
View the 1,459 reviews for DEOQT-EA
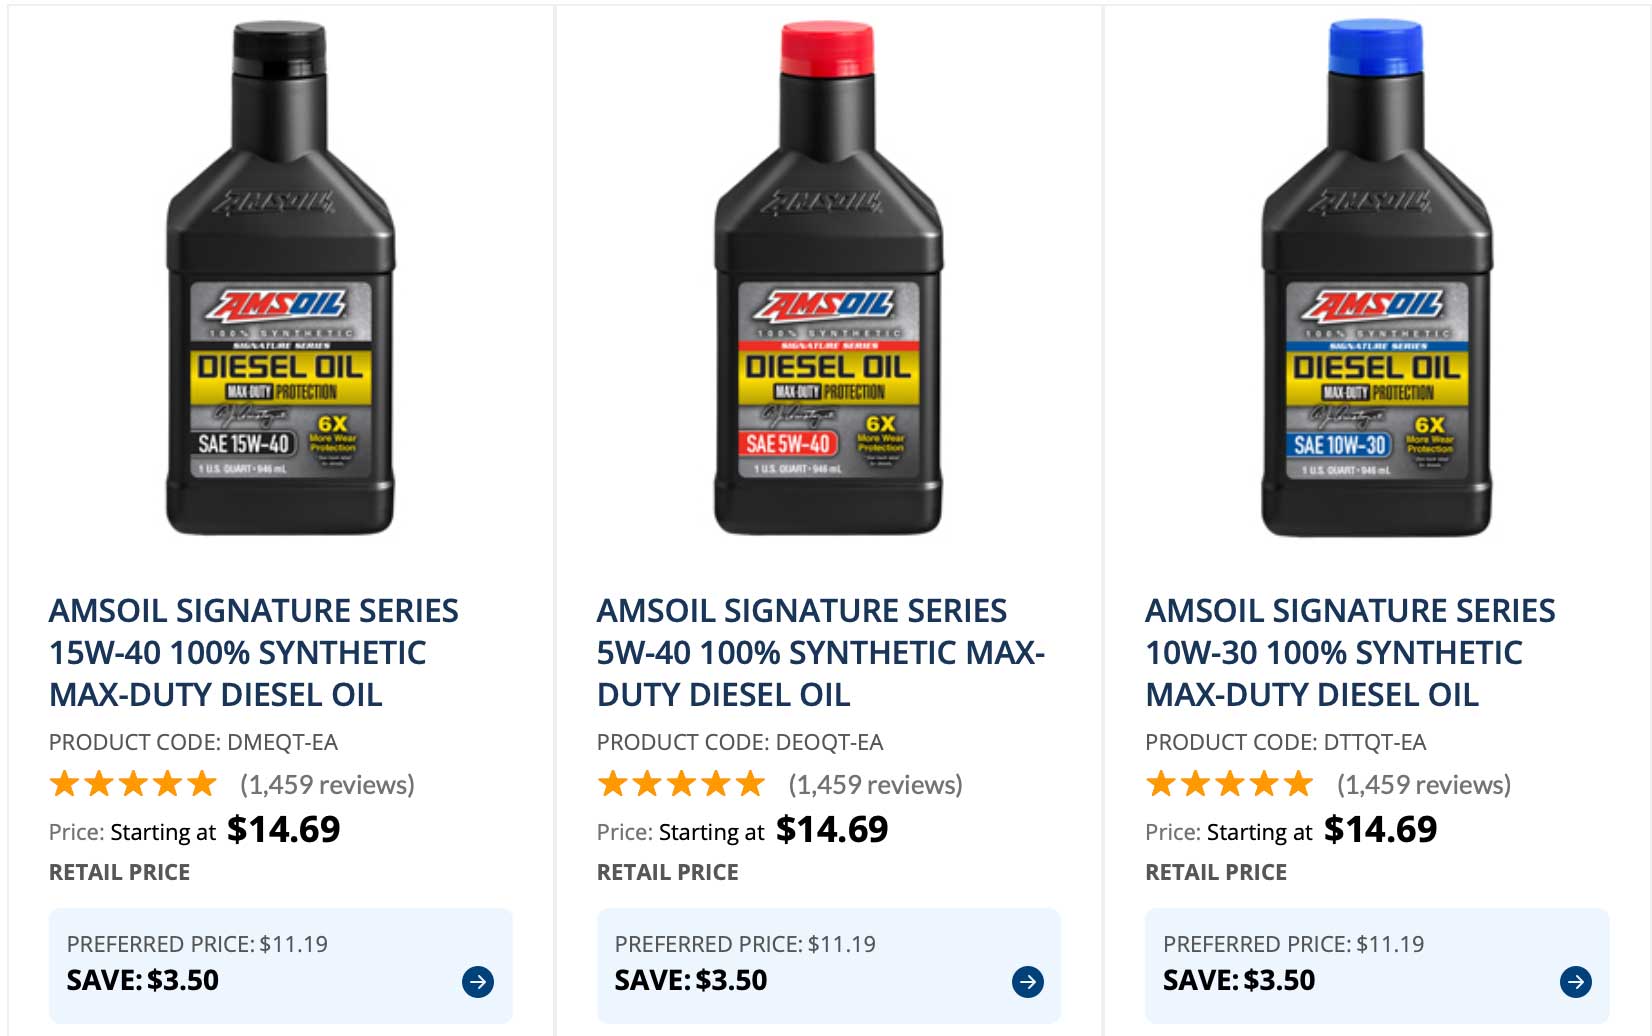coord(875,785)
